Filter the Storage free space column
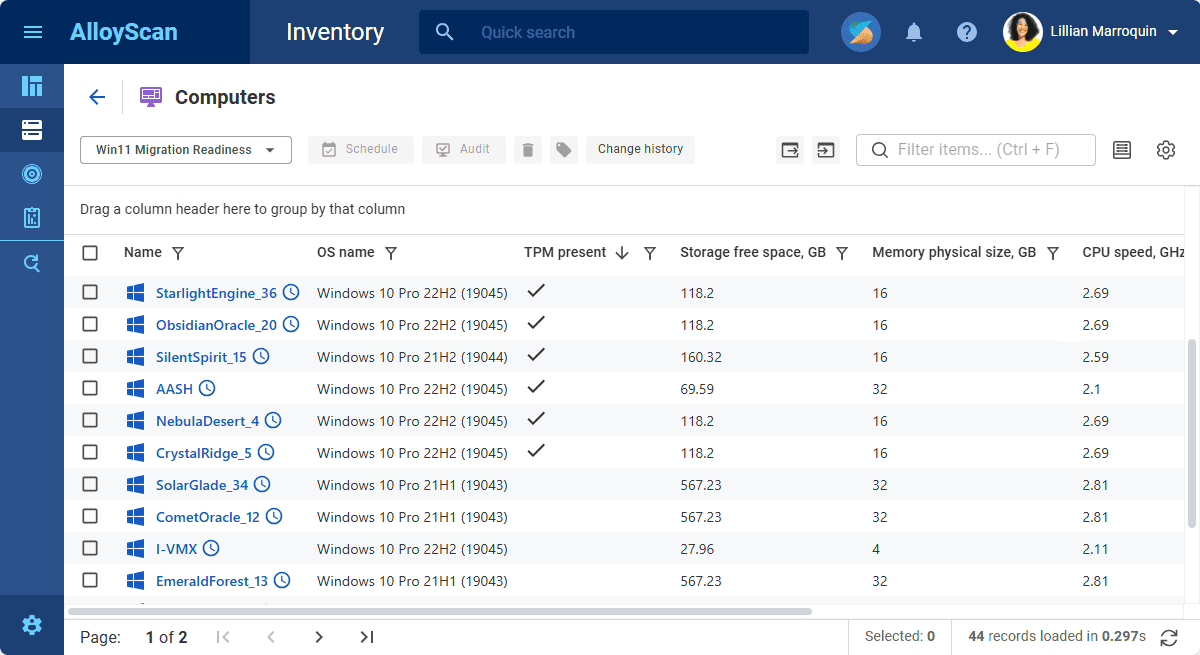The width and height of the screenshot is (1200, 655). point(842,253)
